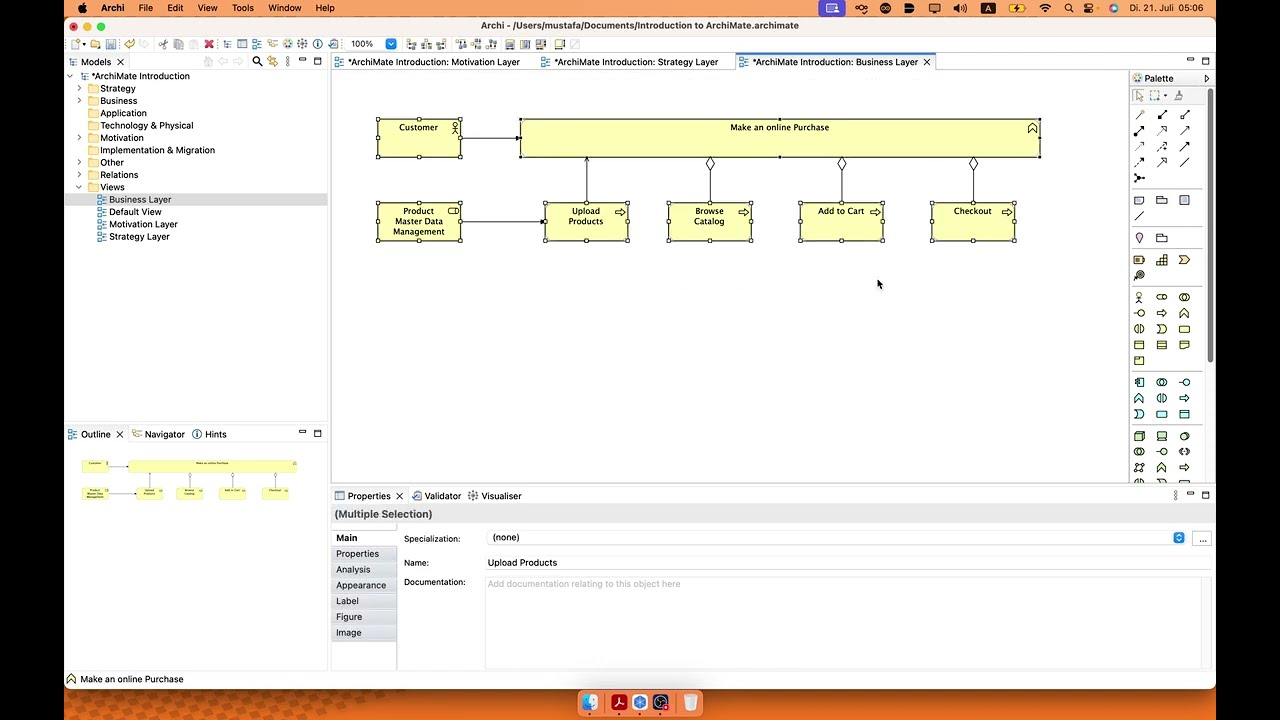Open the Apple menu

click(82, 8)
